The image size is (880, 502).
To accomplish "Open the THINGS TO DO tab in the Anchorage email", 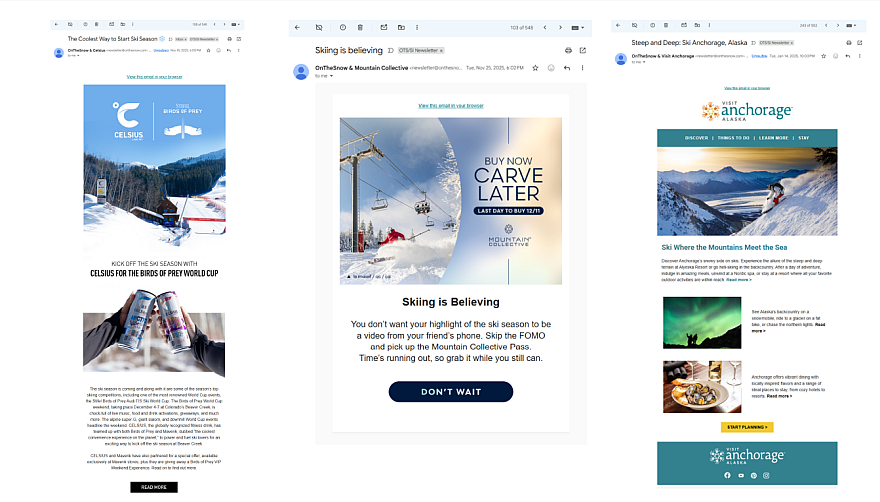I will coord(735,137).
